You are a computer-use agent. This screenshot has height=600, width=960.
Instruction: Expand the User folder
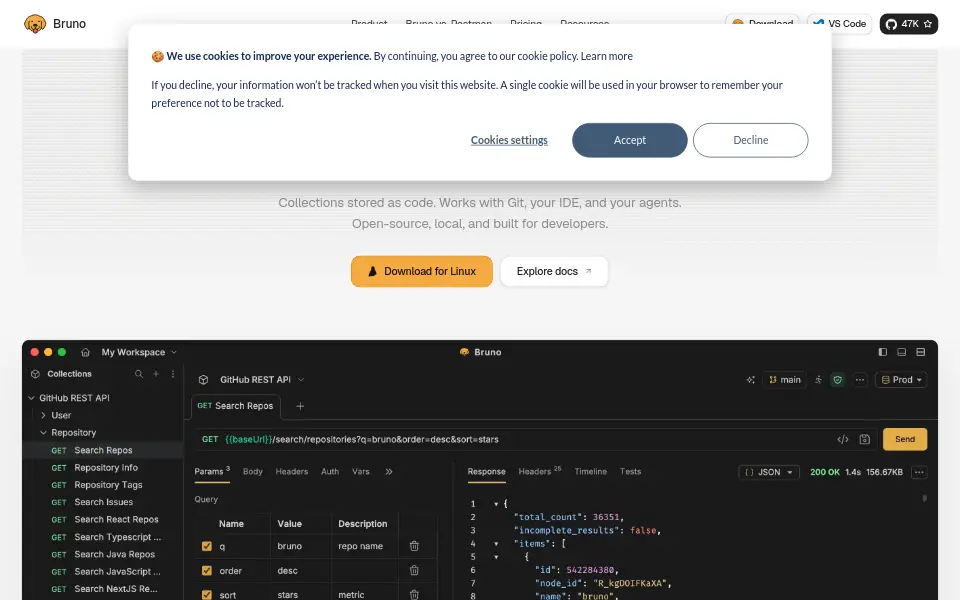click(x=43, y=415)
